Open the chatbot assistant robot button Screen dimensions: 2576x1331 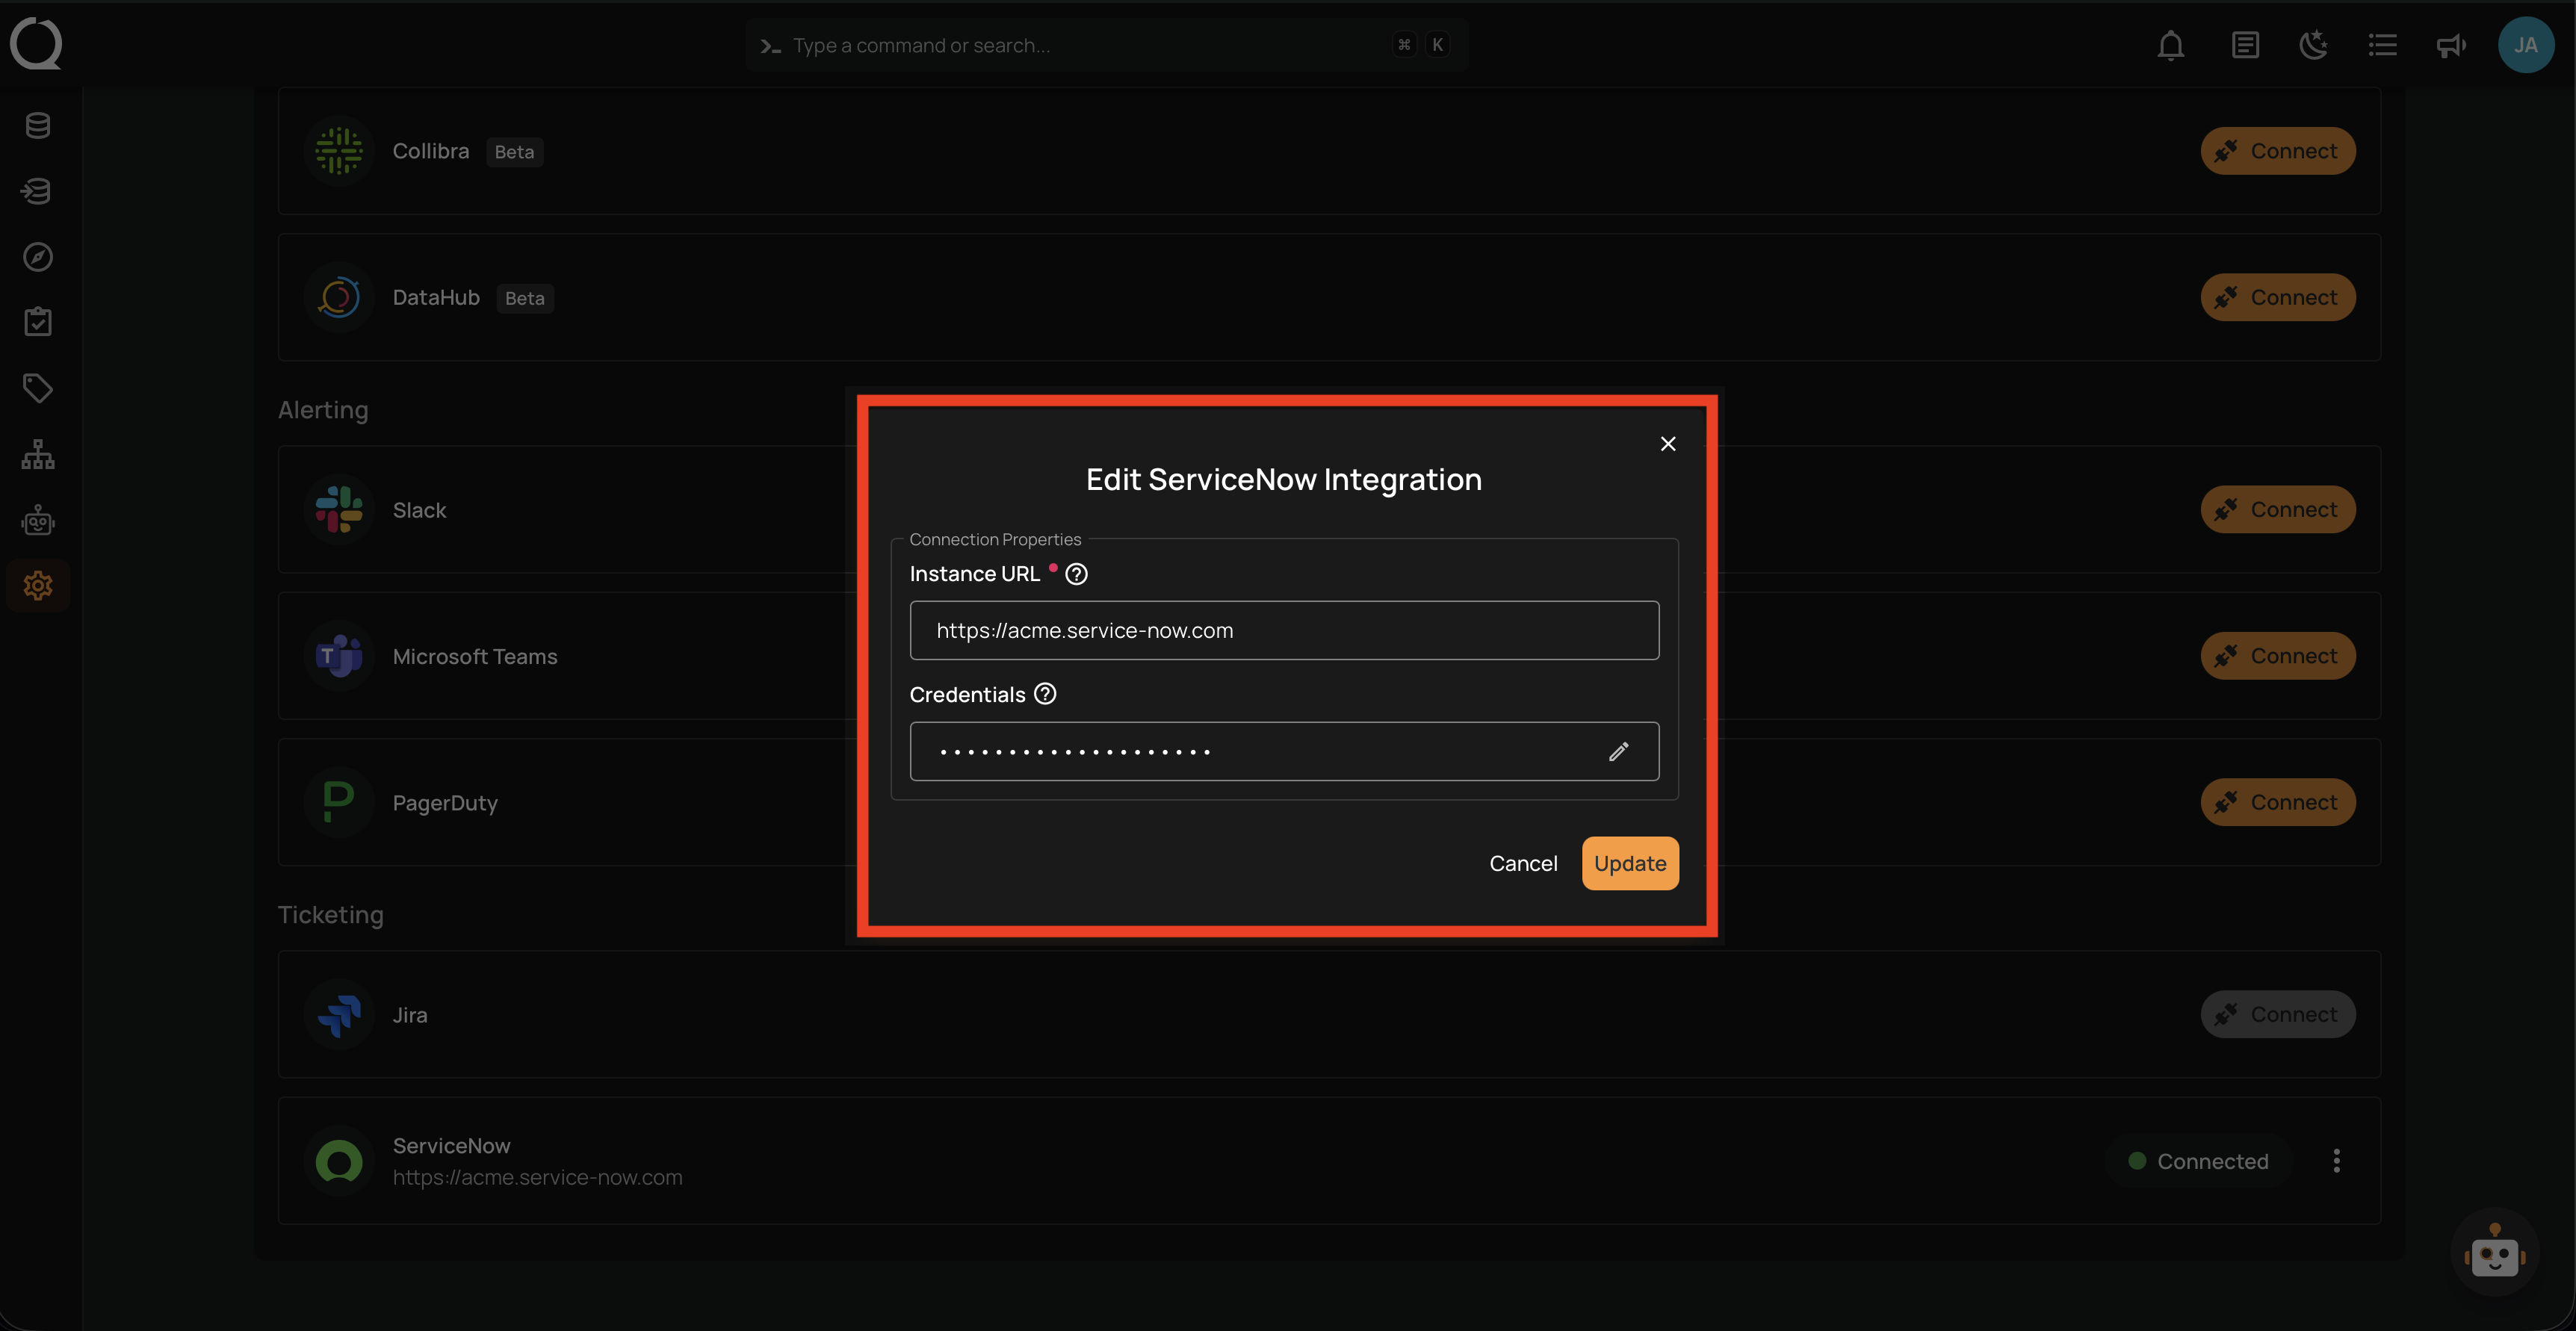click(x=2494, y=1253)
